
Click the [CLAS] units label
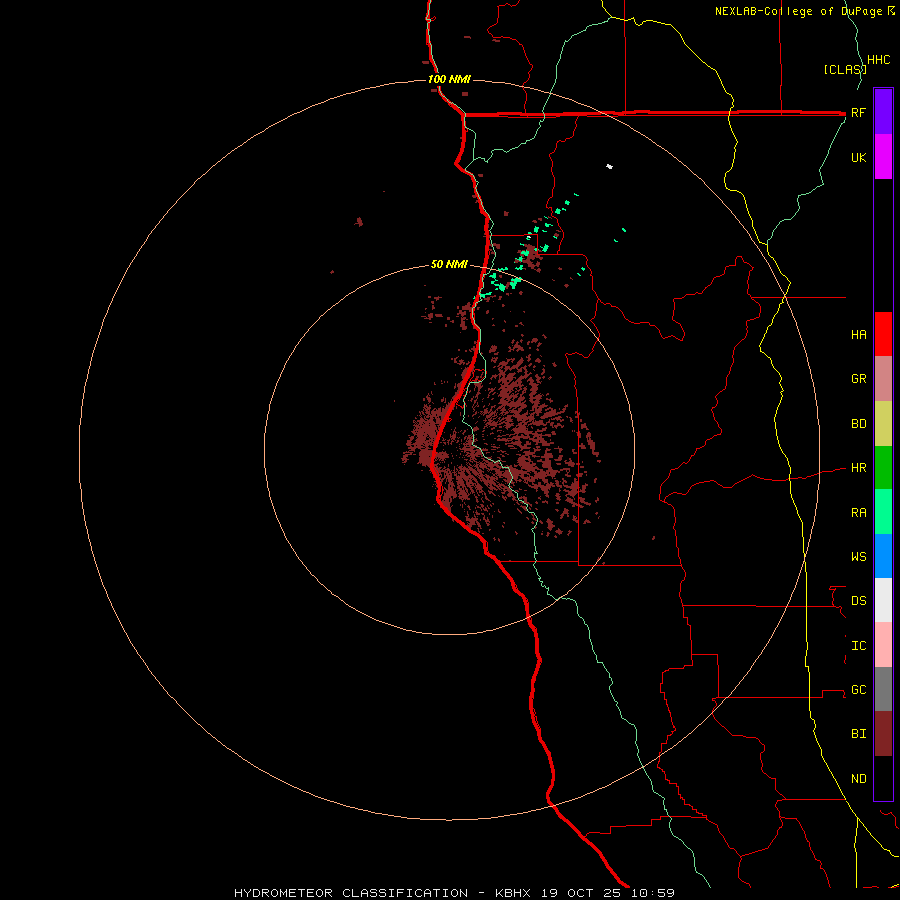pos(845,69)
